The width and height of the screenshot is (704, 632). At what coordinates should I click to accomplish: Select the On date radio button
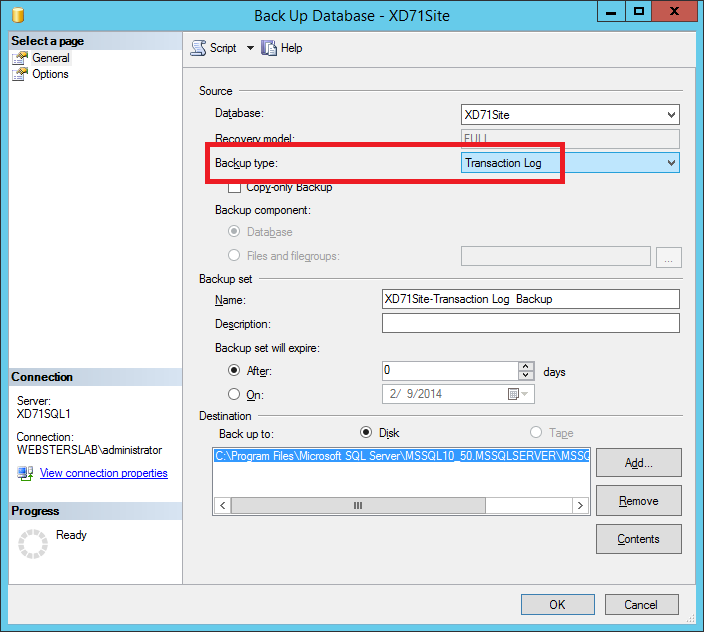click(x=235, y=394)
